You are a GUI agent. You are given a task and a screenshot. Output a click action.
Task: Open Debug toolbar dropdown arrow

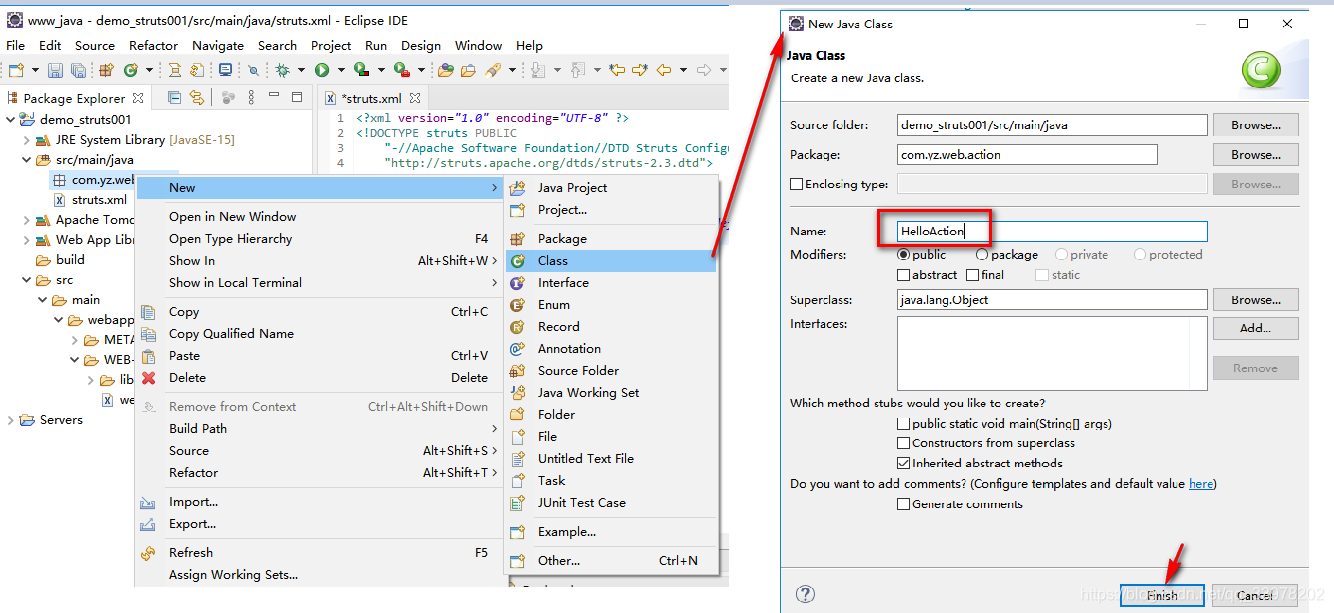click(x=300, y=70)
